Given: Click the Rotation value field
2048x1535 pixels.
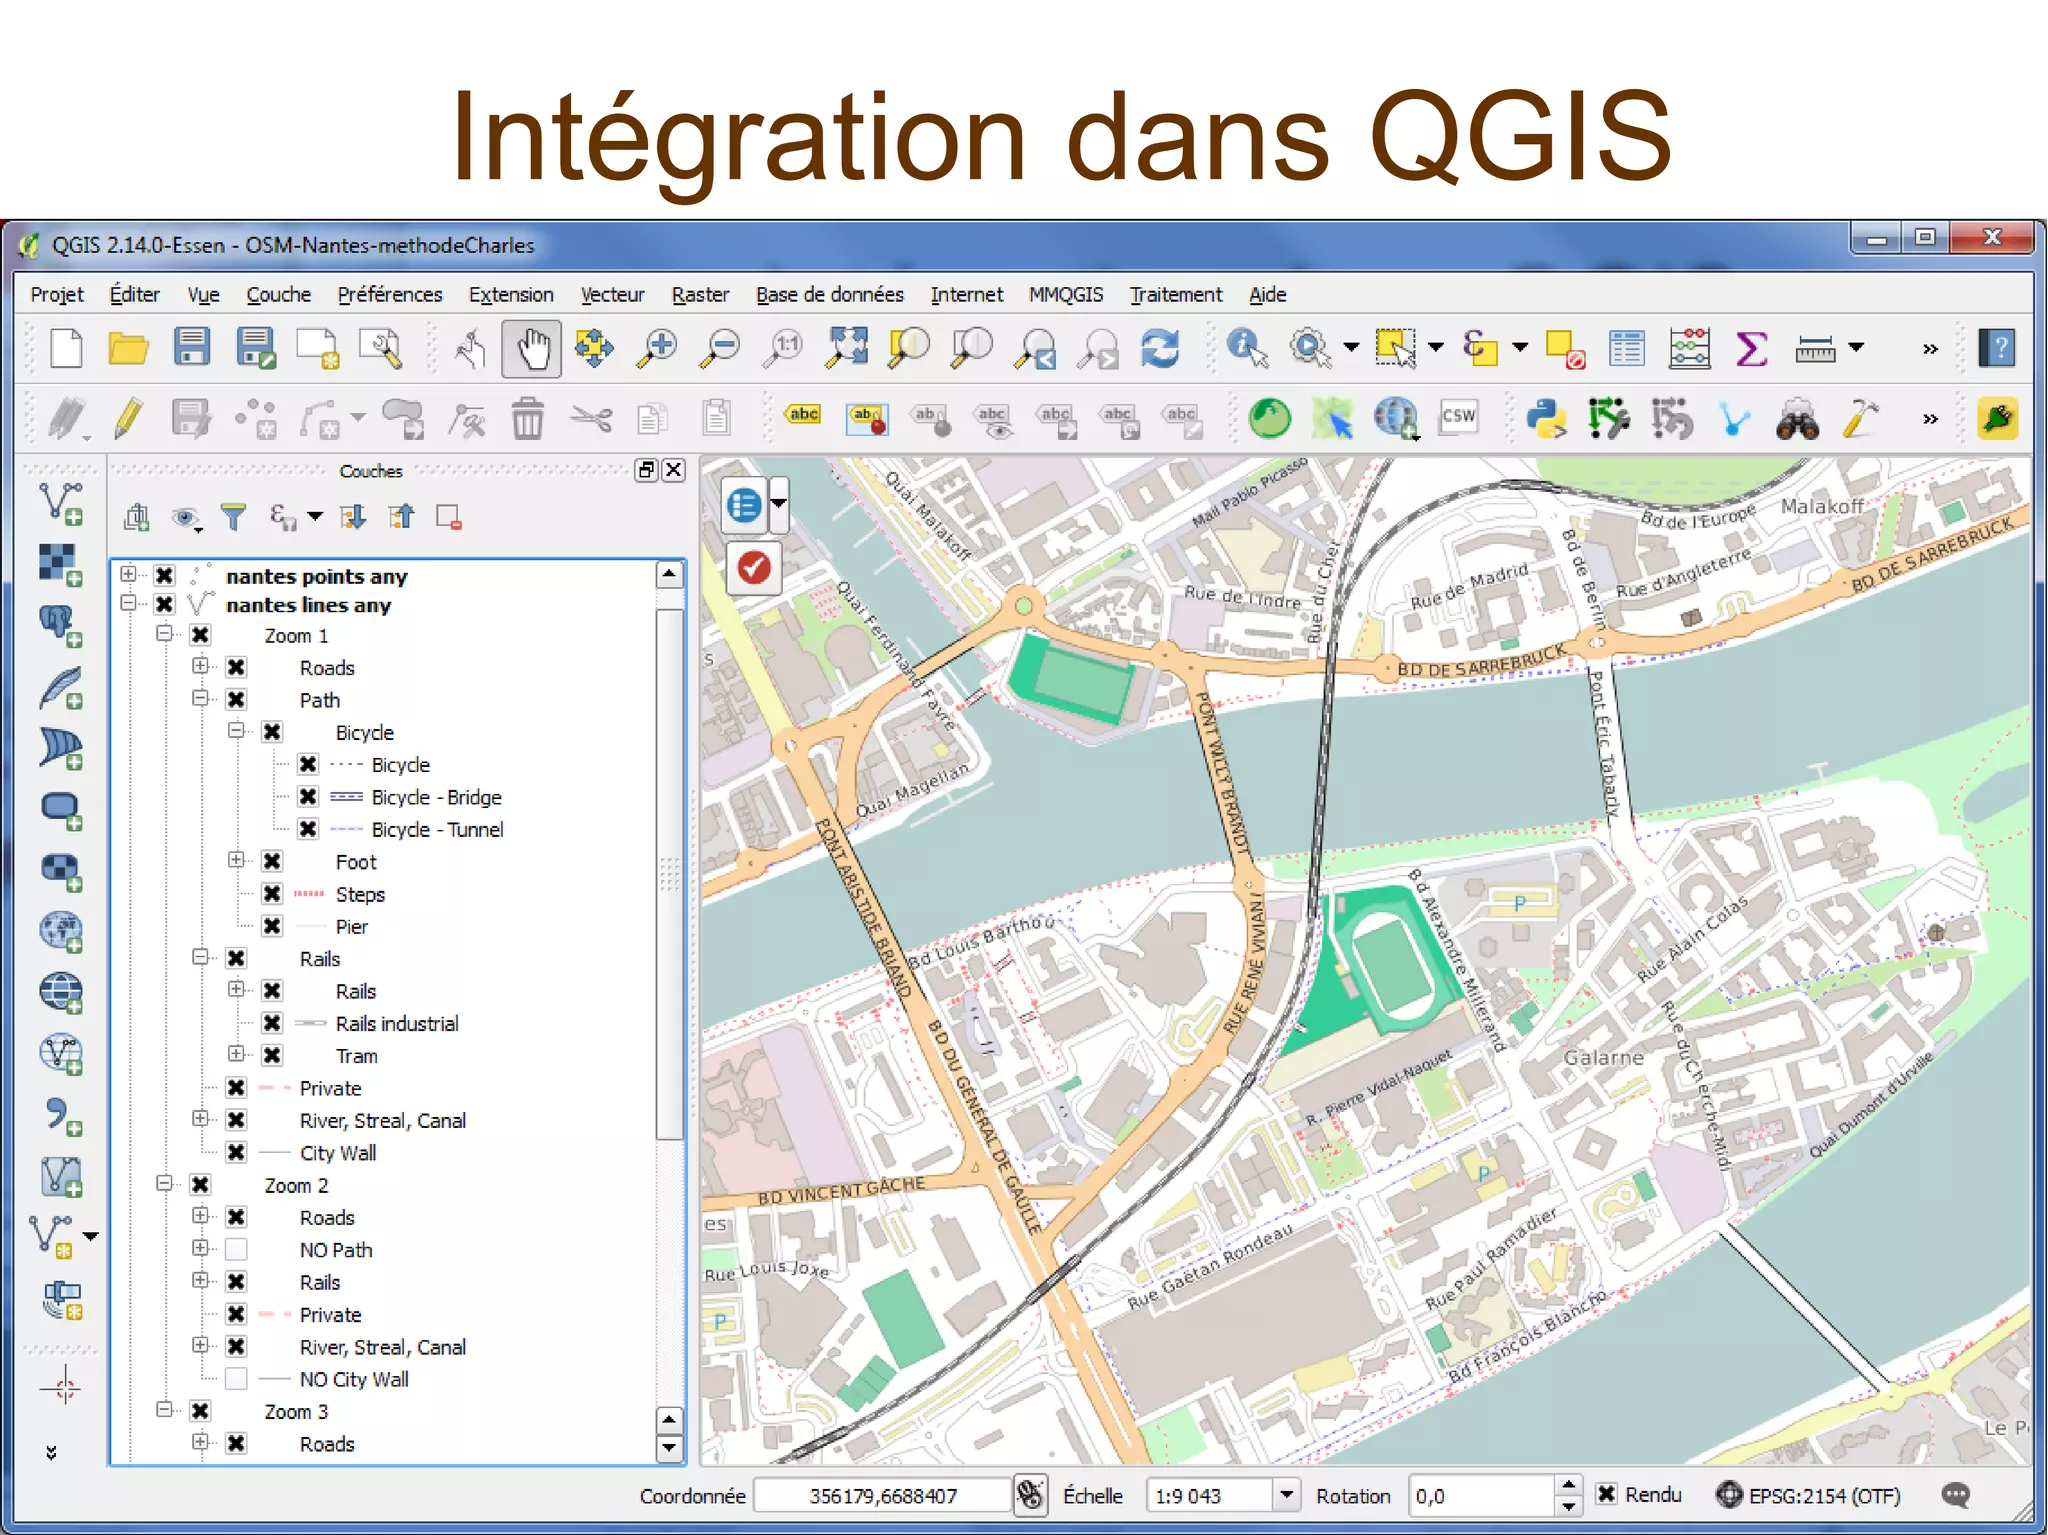Looking at the screenshot, I should coord(1482,1495).
